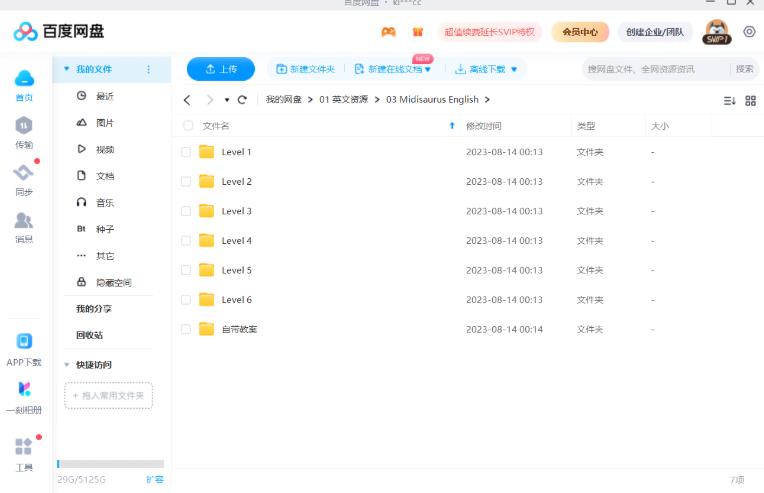Open the Transfer (传输) sidebar icon
764x493 pixels.
click(x=23, y=125)
